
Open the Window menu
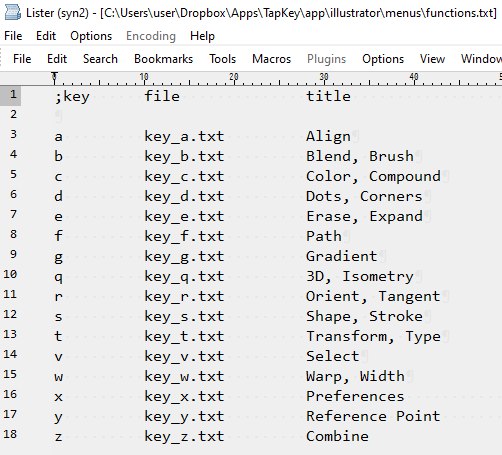click(481, 59)
